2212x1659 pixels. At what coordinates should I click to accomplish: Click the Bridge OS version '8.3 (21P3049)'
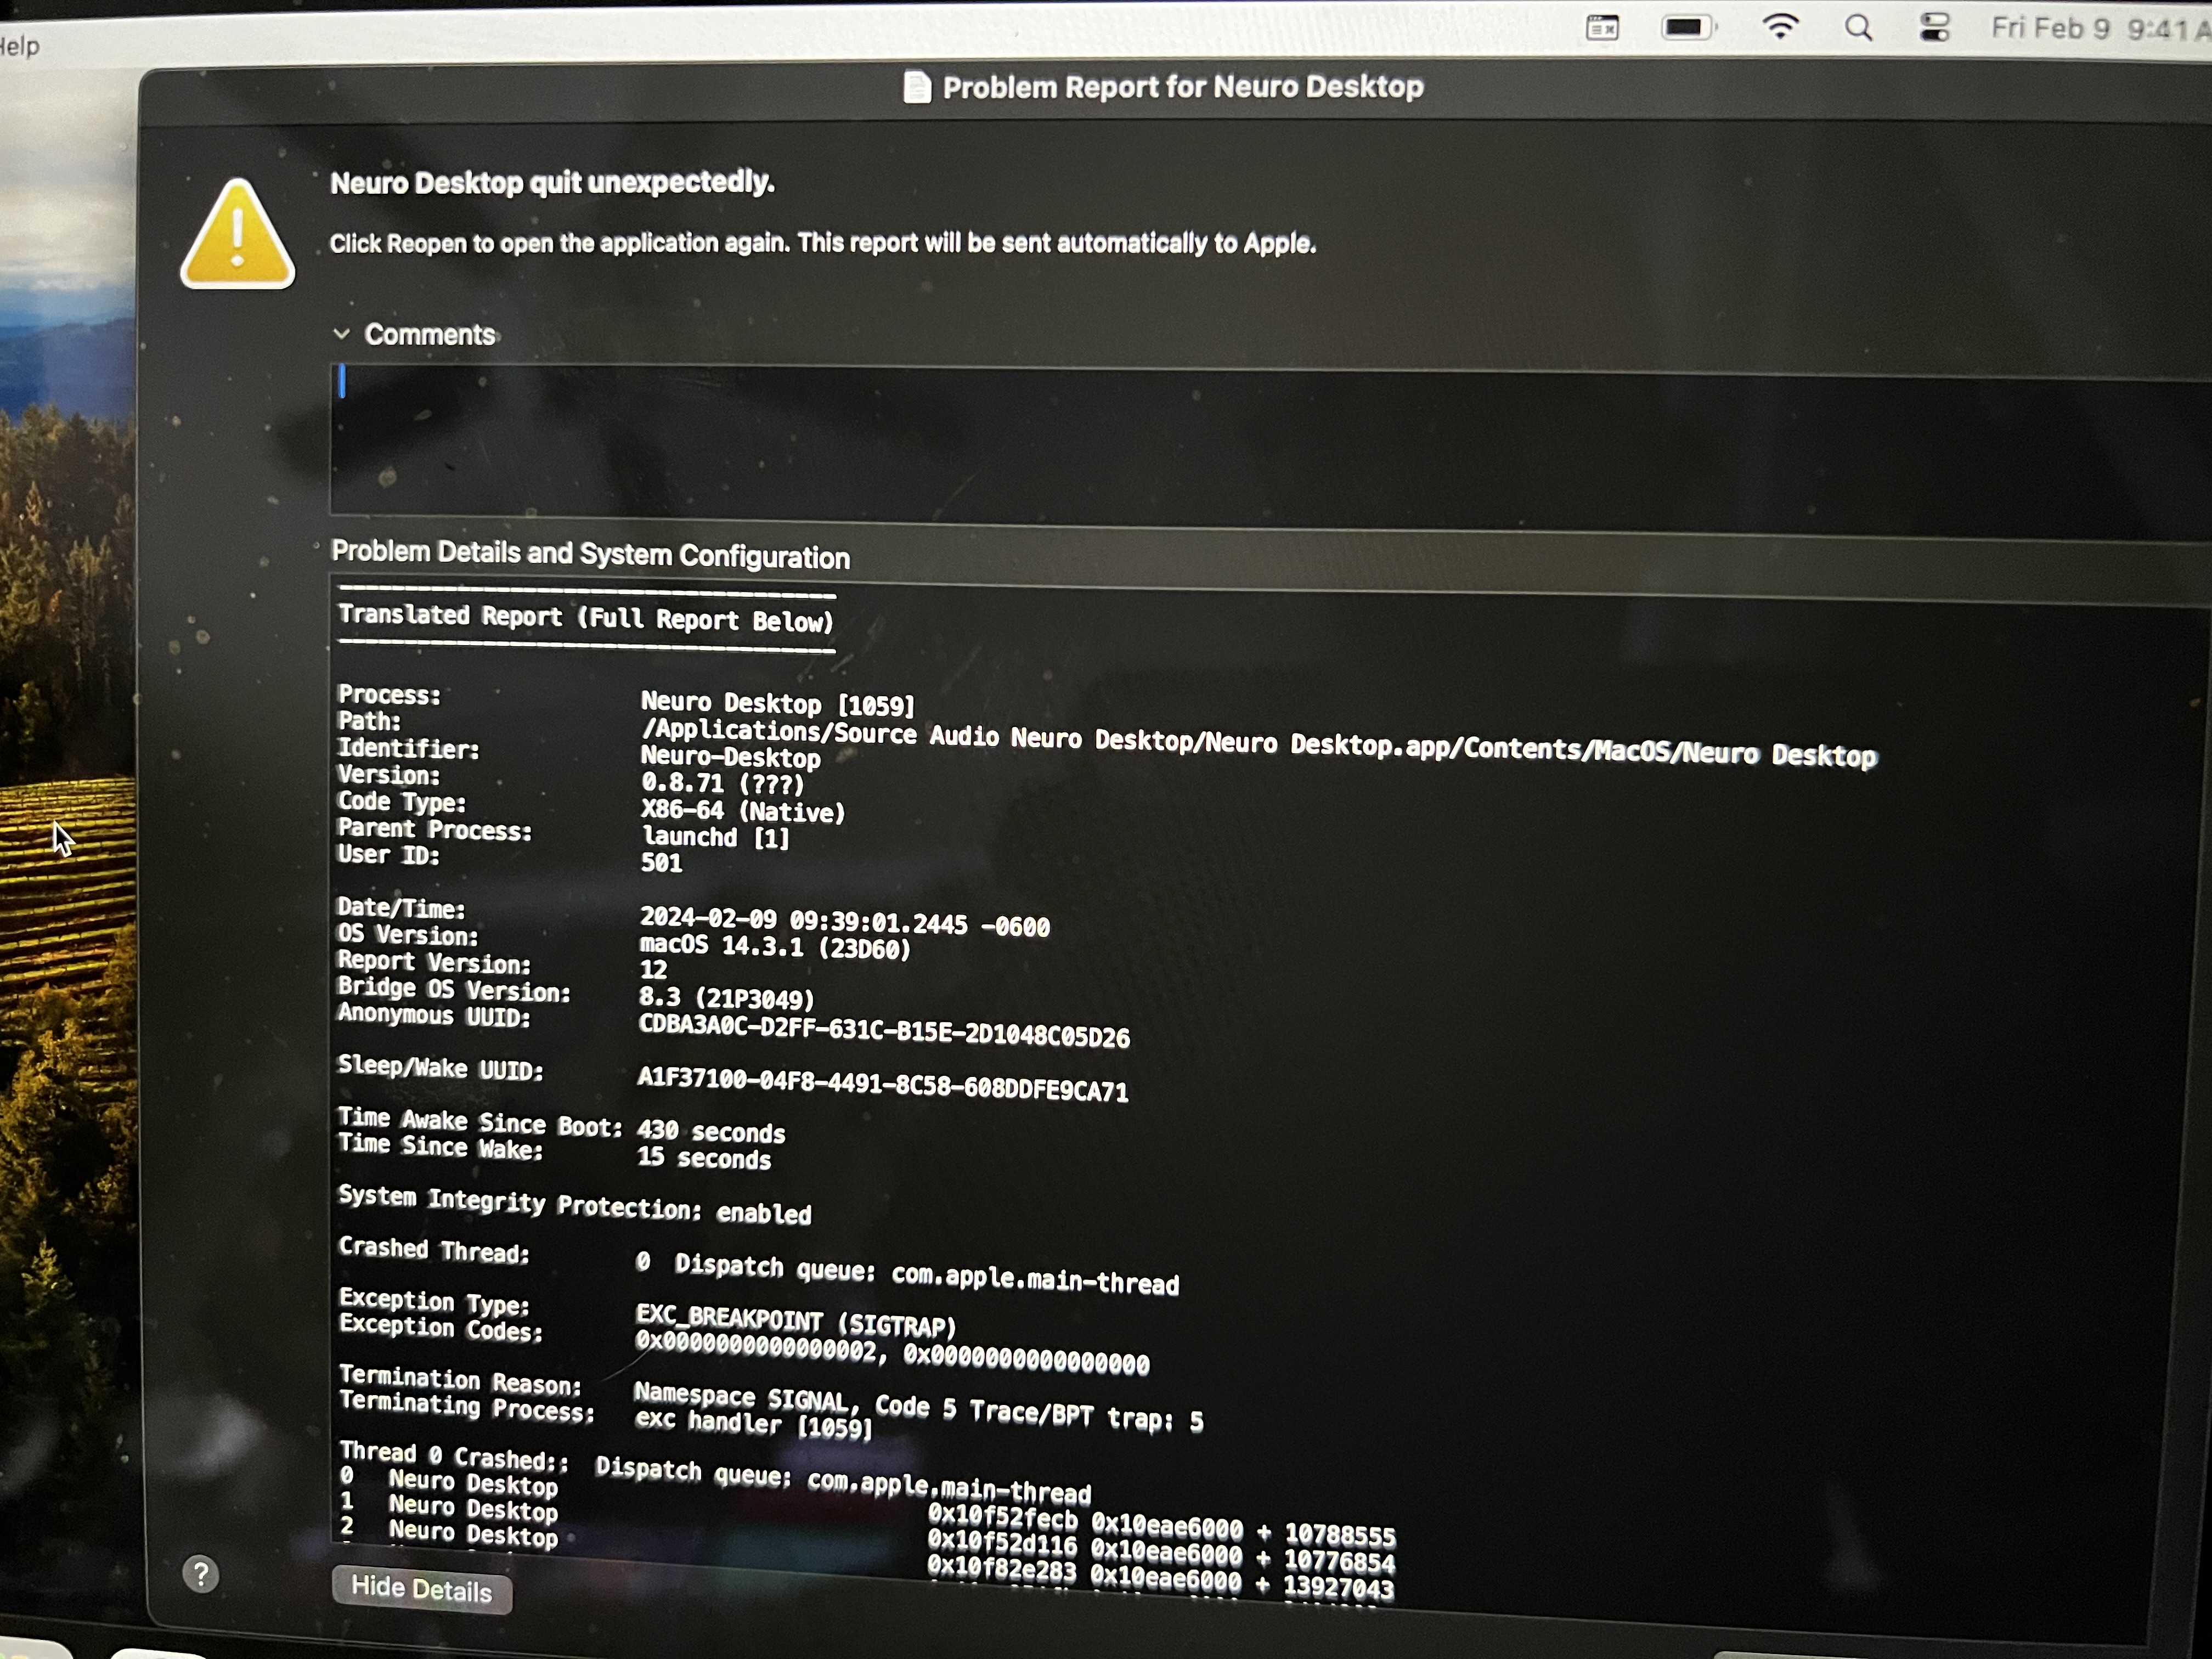click(726, 998)
